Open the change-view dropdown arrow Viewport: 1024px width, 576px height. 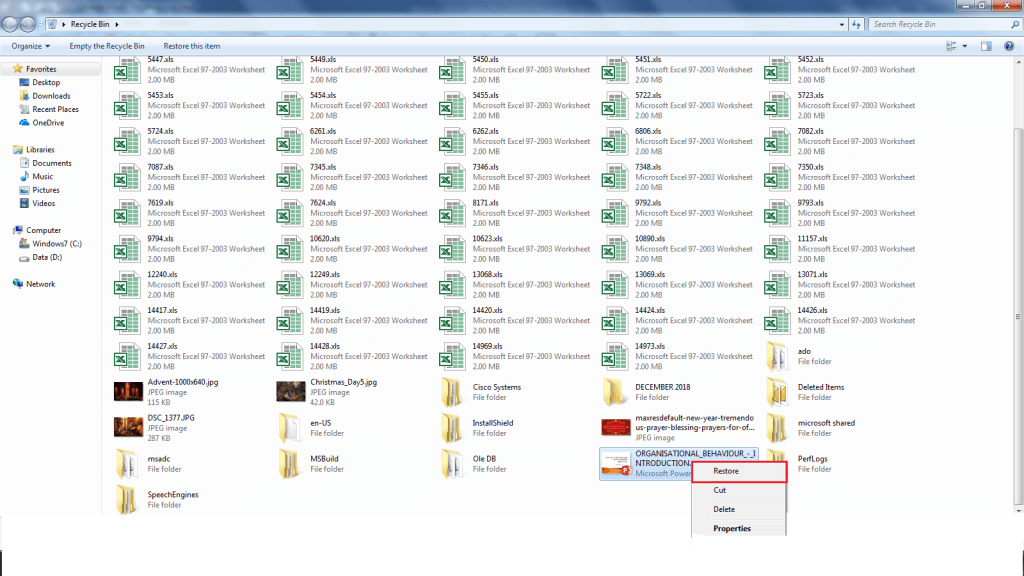(x=964, y=45)
